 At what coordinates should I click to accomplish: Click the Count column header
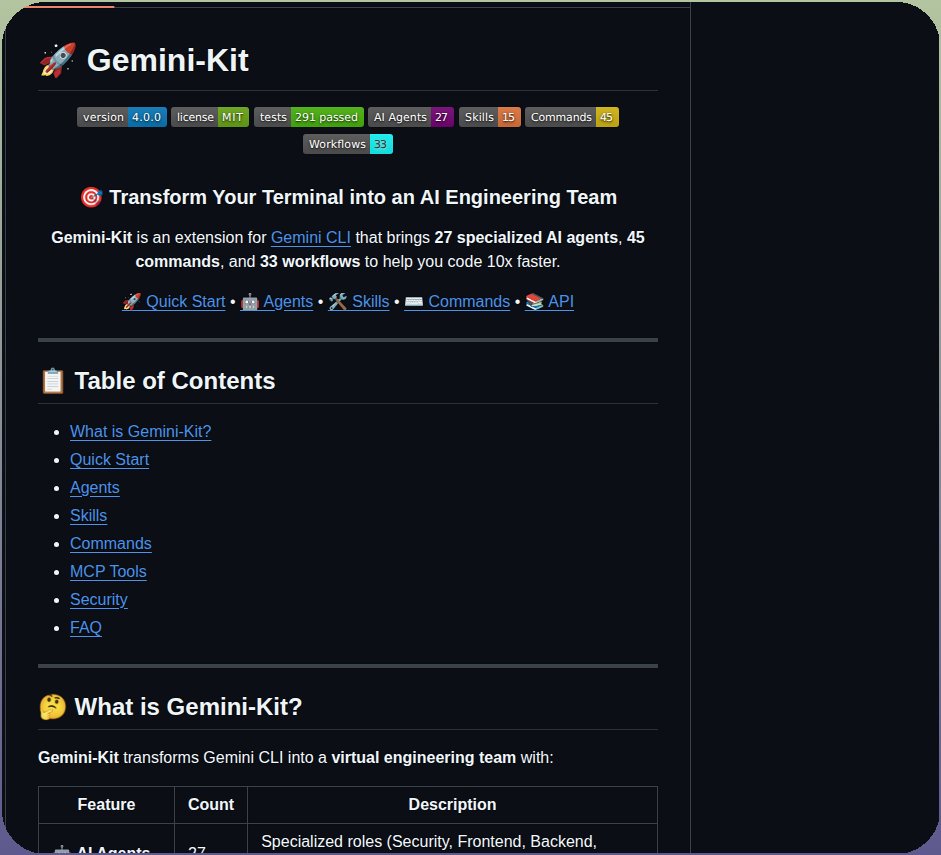coord(211,805)
